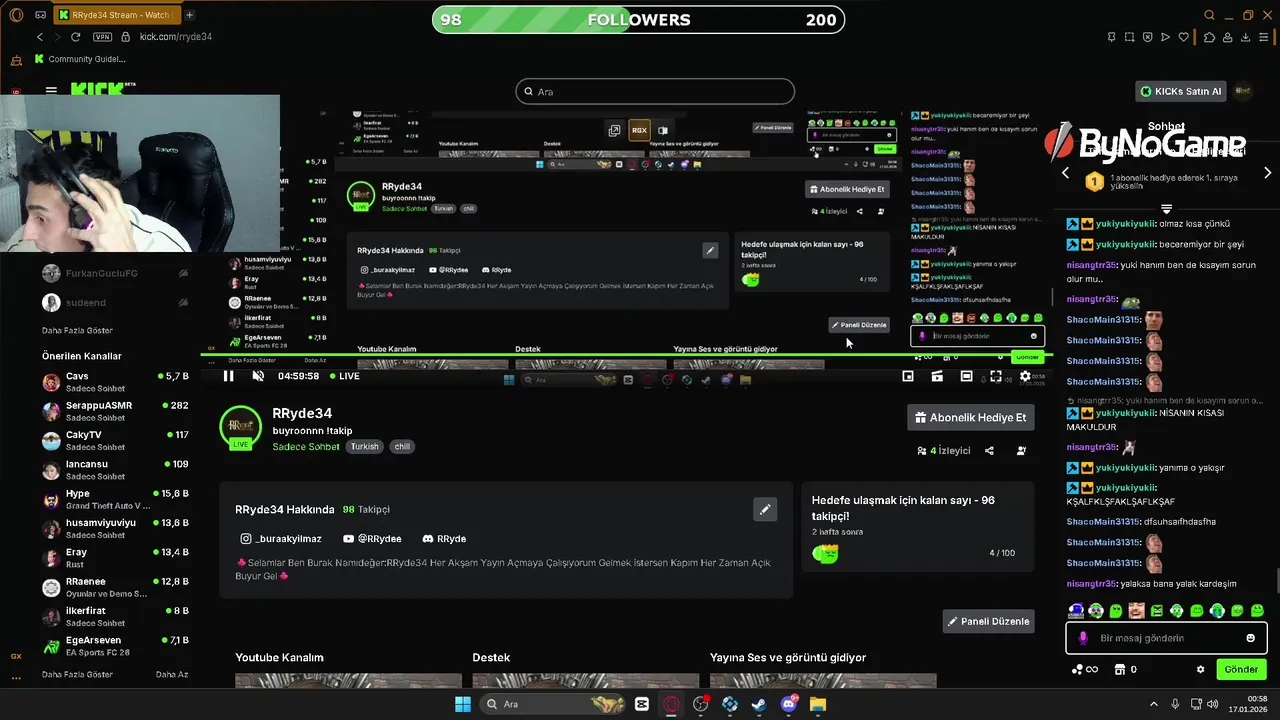Open the RRaenee recommended channel
Viewport: 1280px width, 720px height.
(115, 587)
